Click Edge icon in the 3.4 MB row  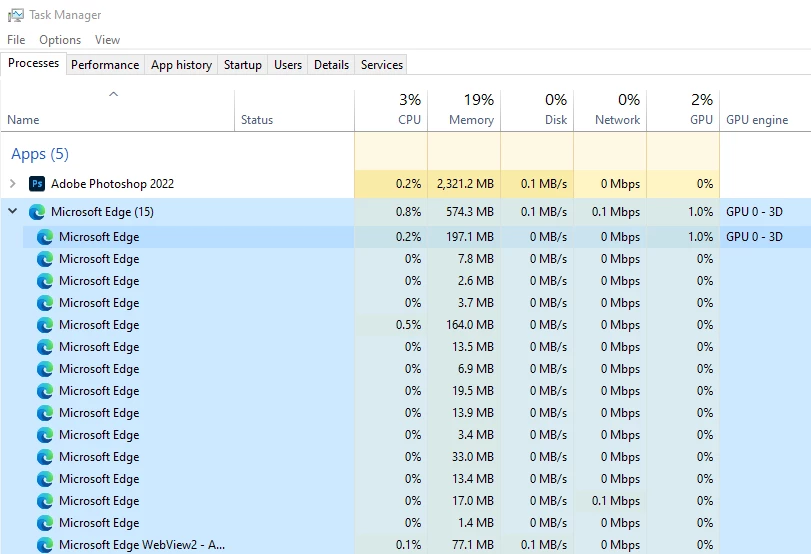45,435
